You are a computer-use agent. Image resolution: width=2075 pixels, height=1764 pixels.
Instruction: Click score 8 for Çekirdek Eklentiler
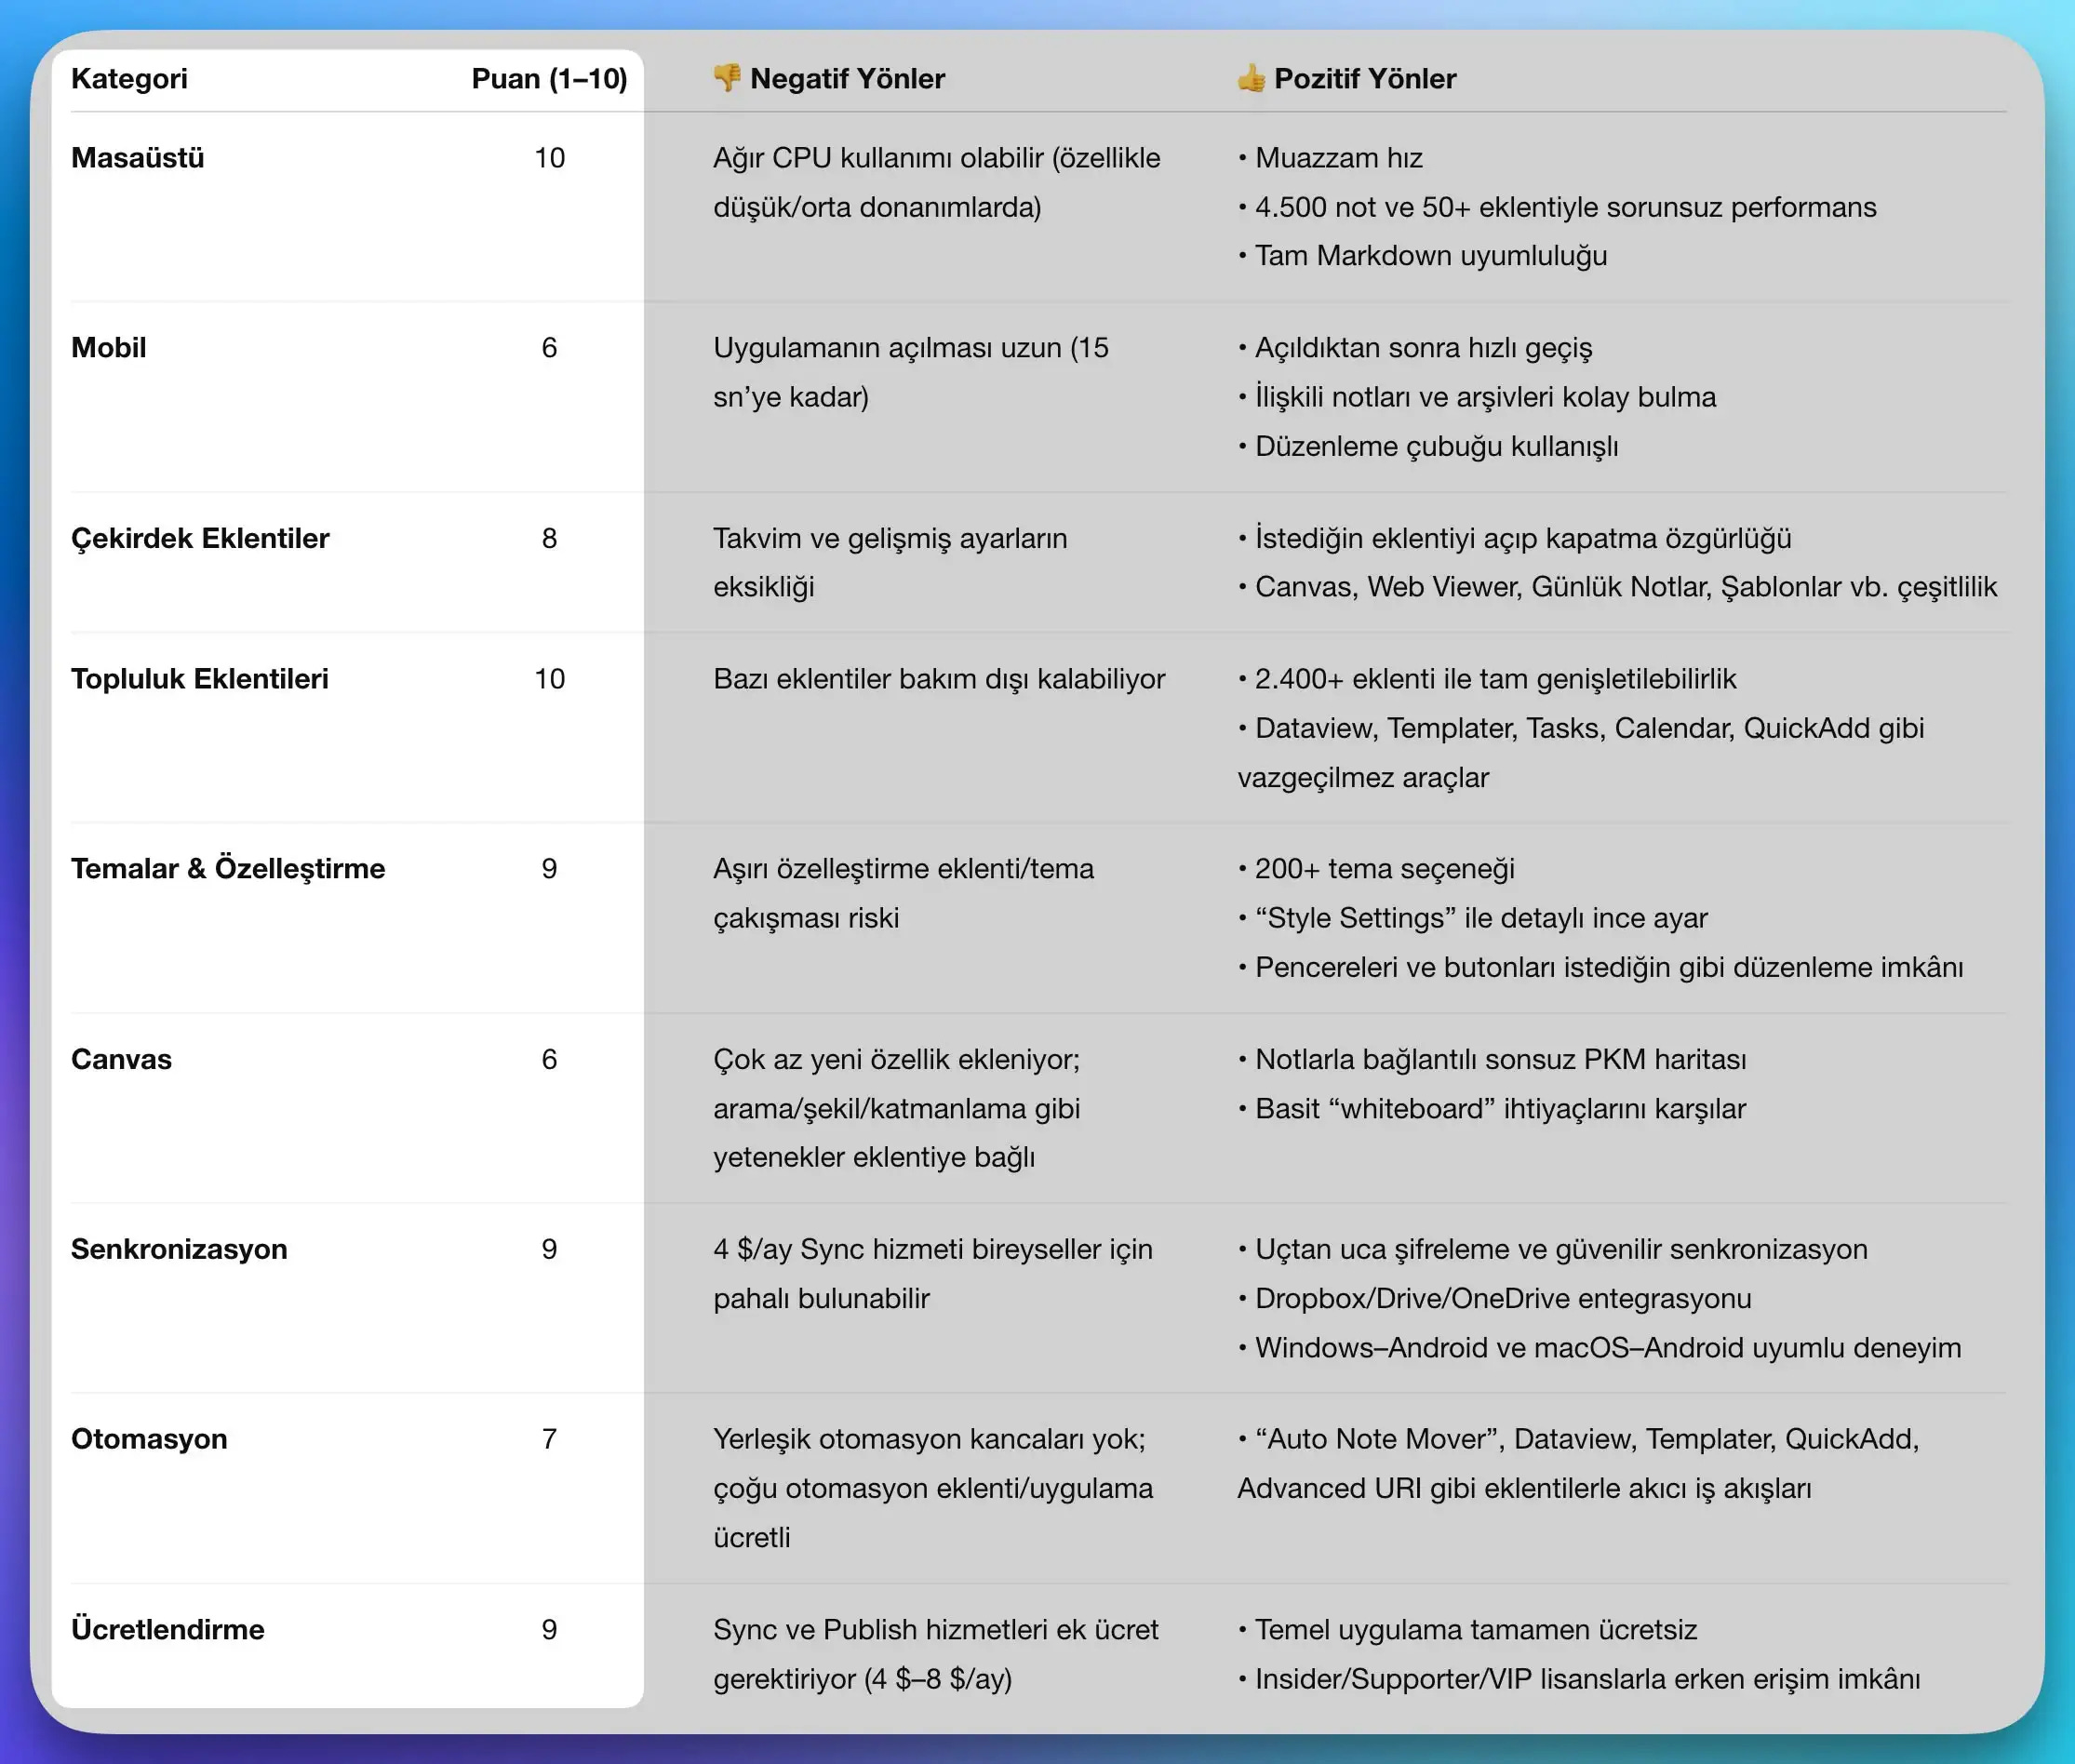click(549, 538)
